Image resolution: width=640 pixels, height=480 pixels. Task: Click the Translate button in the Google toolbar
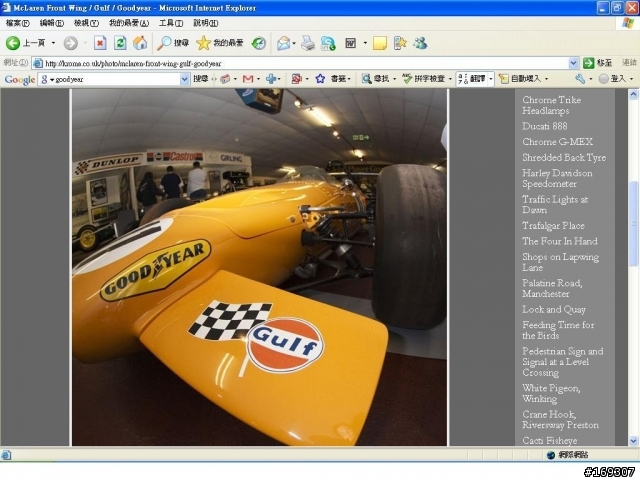(x=472, y=79)
